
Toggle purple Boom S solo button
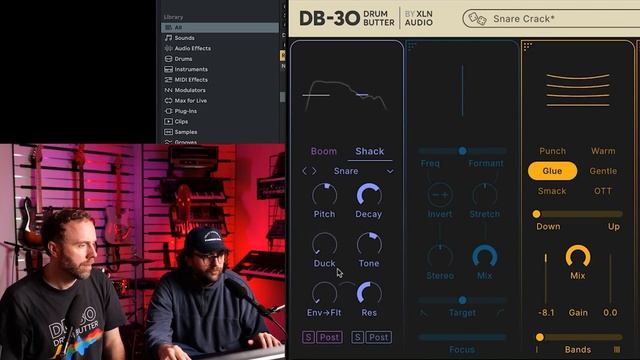click(x=309, y=337)
